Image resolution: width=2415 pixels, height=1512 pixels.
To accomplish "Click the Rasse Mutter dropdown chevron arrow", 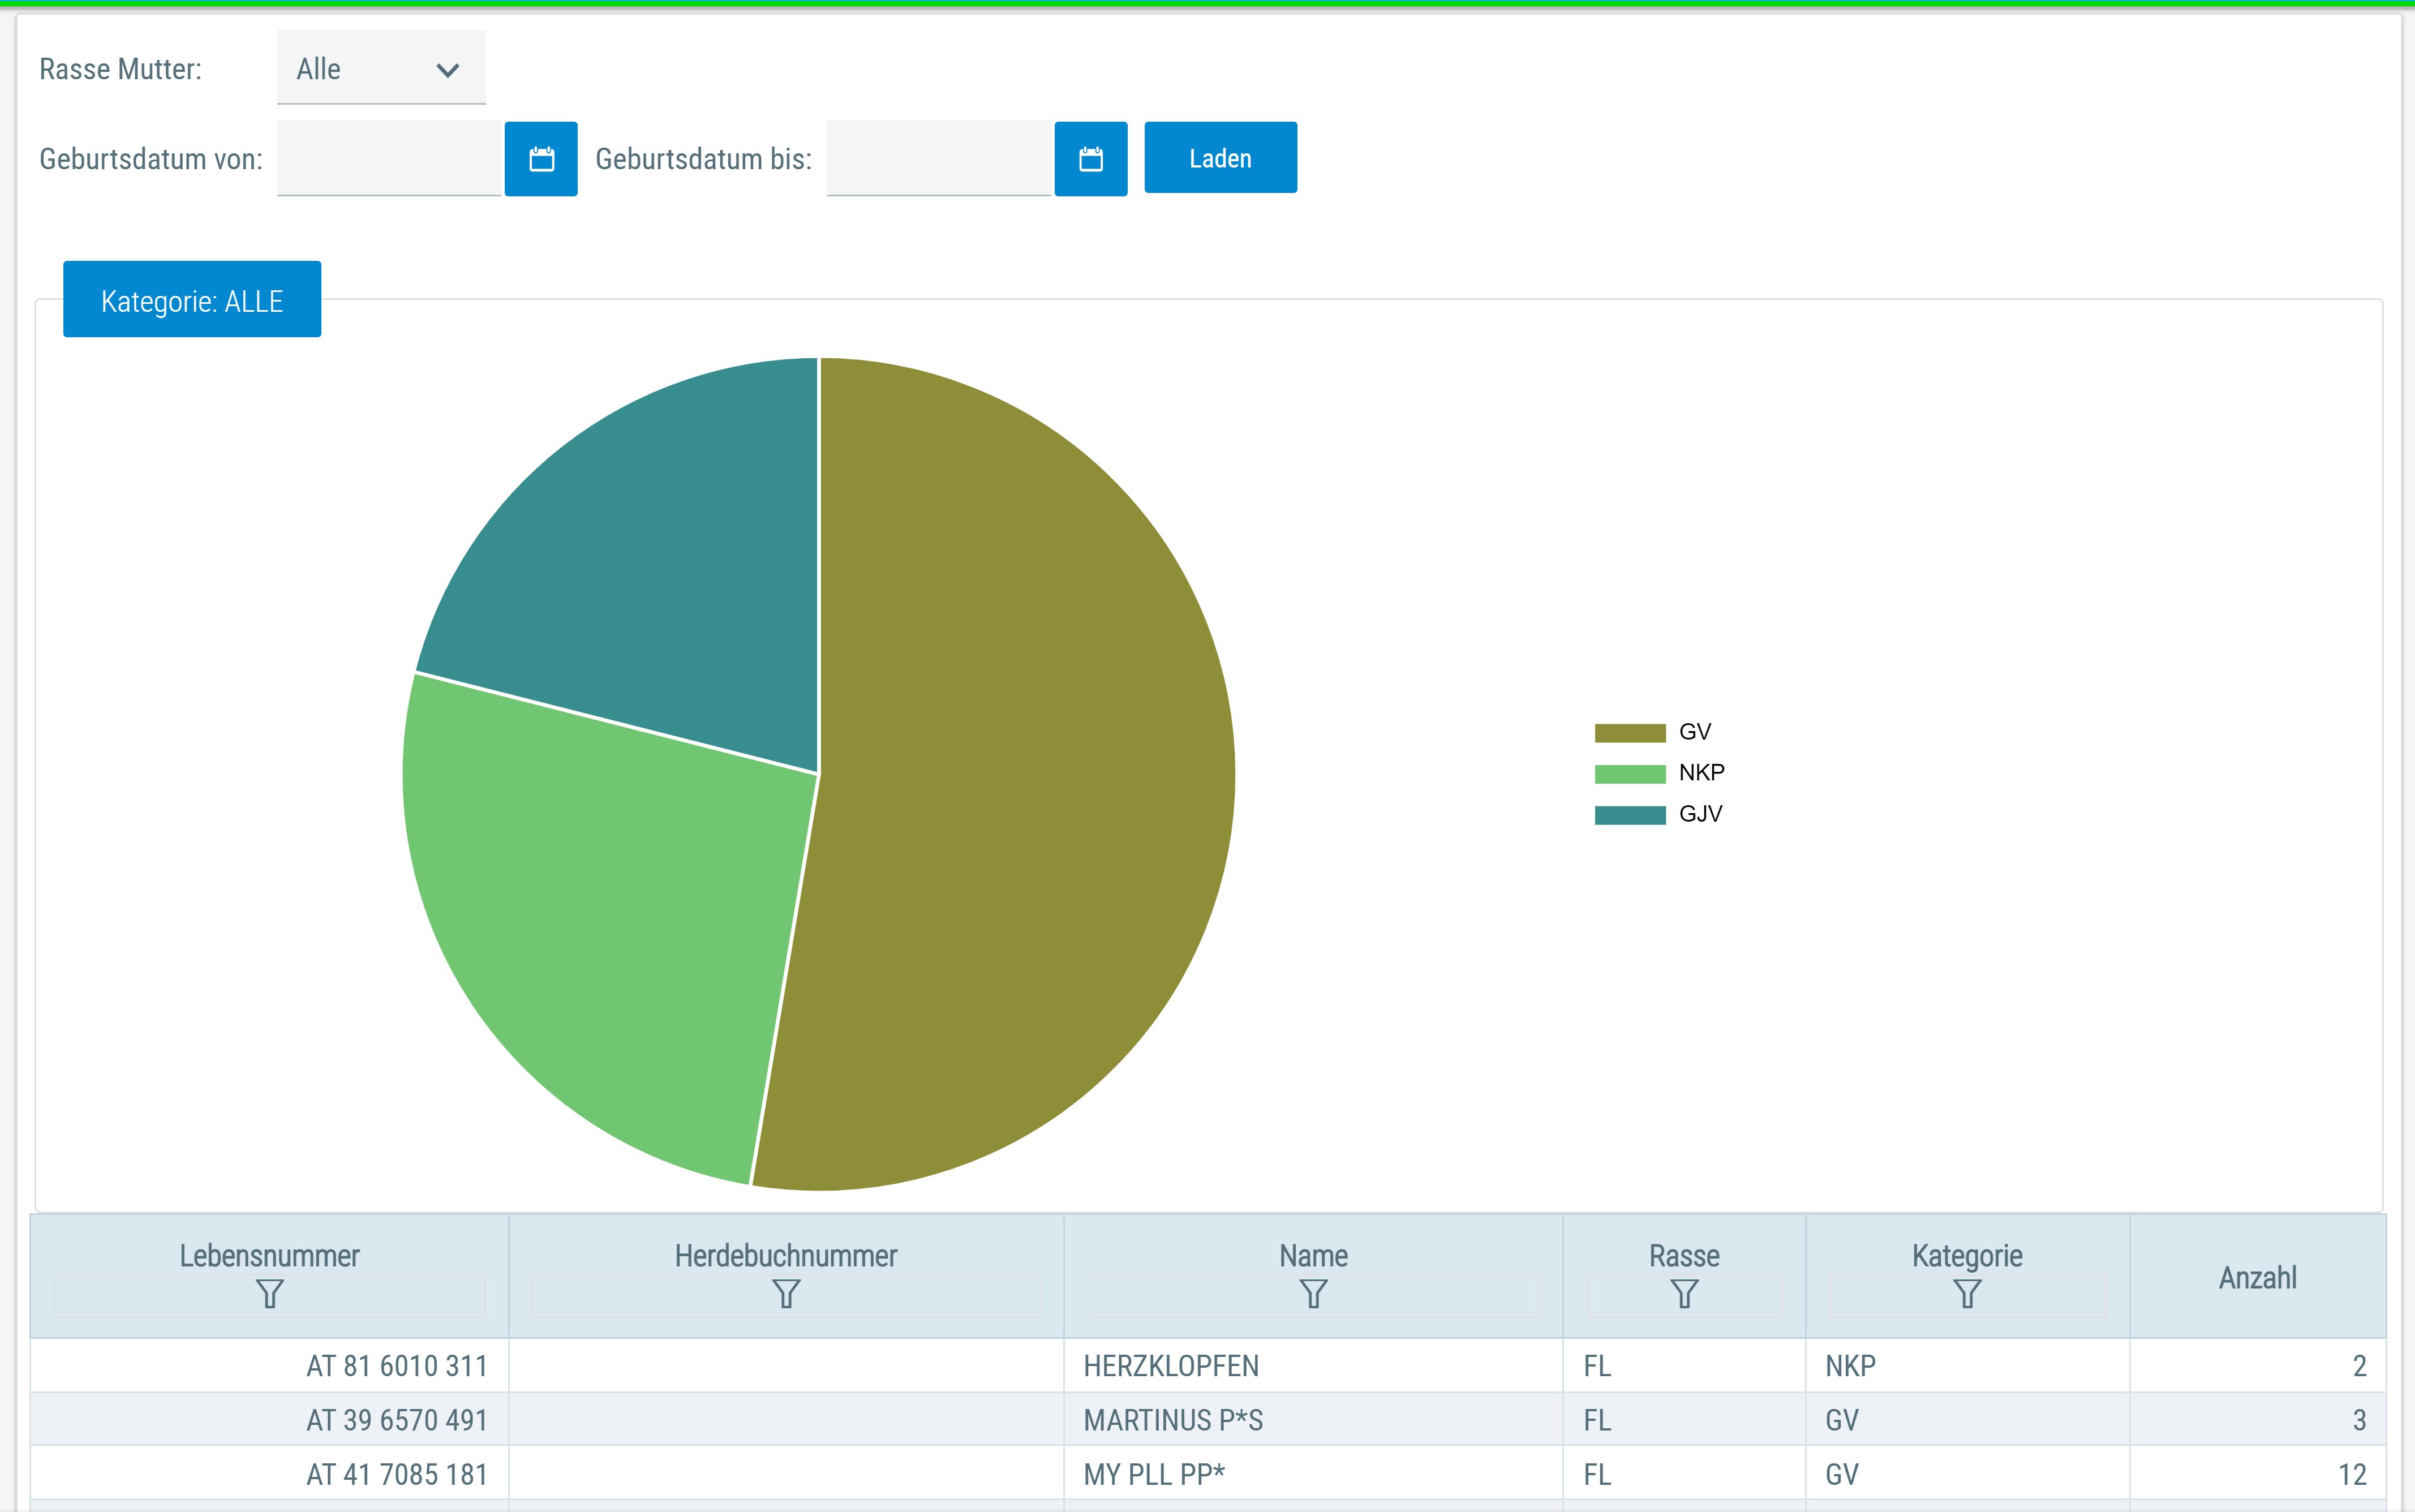I will (x=448, y=70).
